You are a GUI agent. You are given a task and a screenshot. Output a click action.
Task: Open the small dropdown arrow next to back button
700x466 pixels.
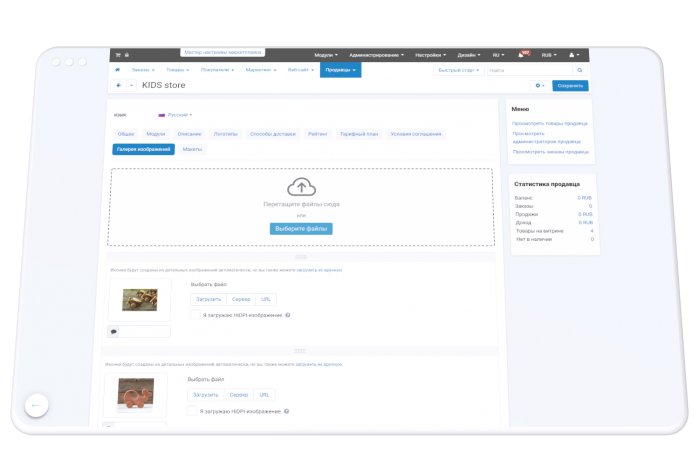(x=131, y=85)
